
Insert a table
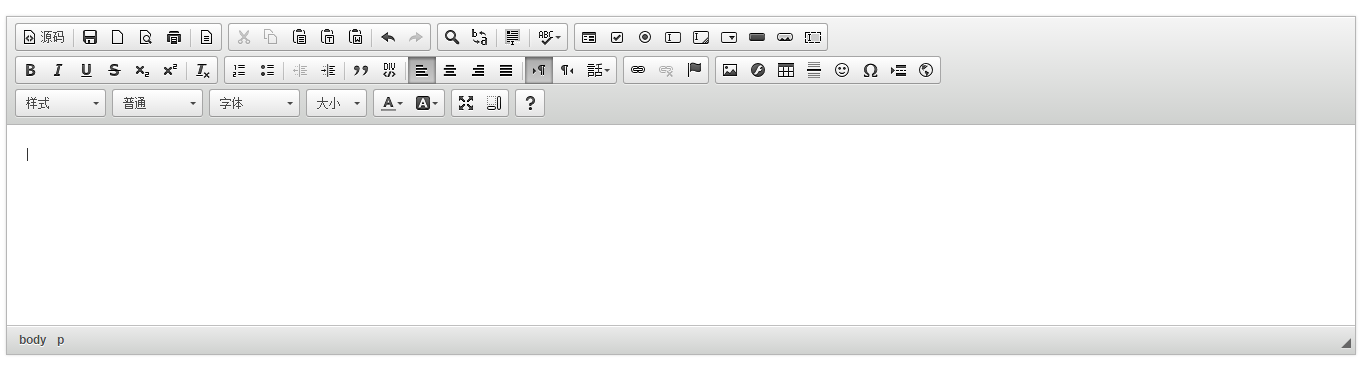click(x=786, y=70)
